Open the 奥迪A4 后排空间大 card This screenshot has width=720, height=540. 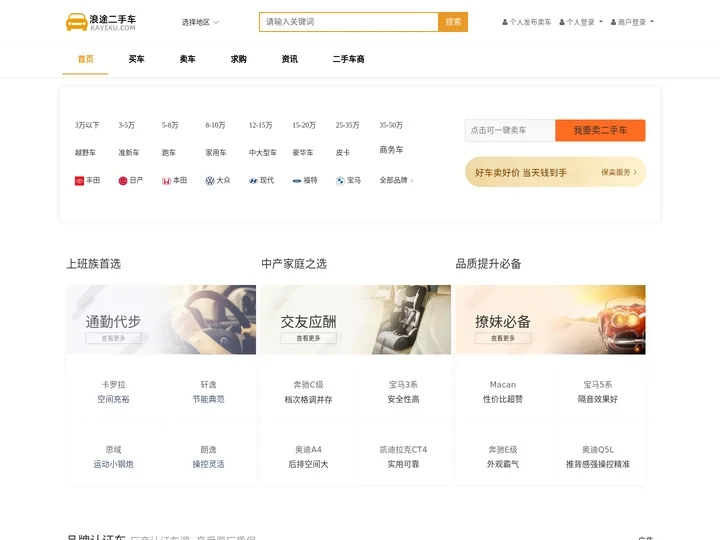pos(308,457)
